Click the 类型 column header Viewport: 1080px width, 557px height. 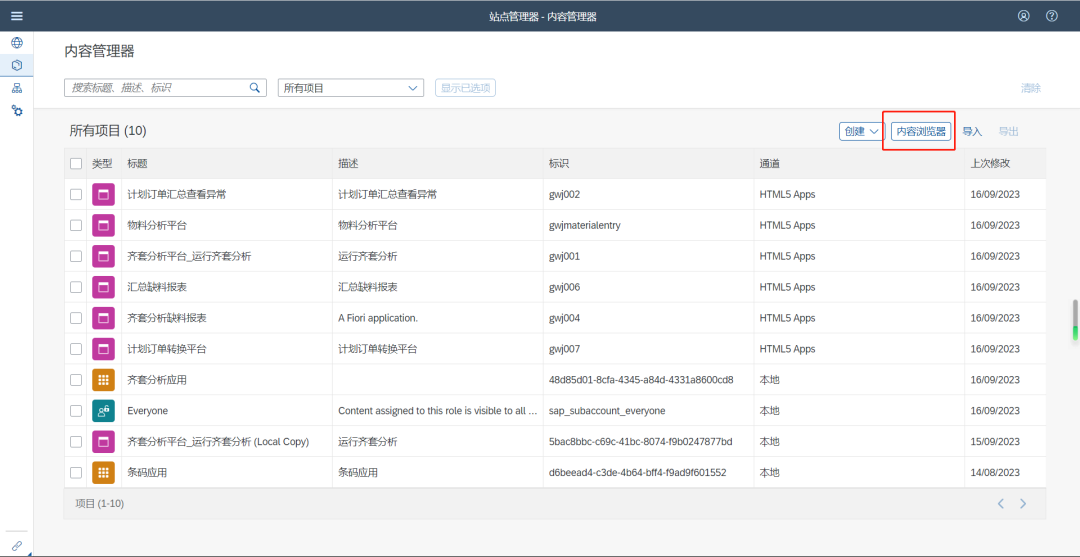(x=102, y=164)
